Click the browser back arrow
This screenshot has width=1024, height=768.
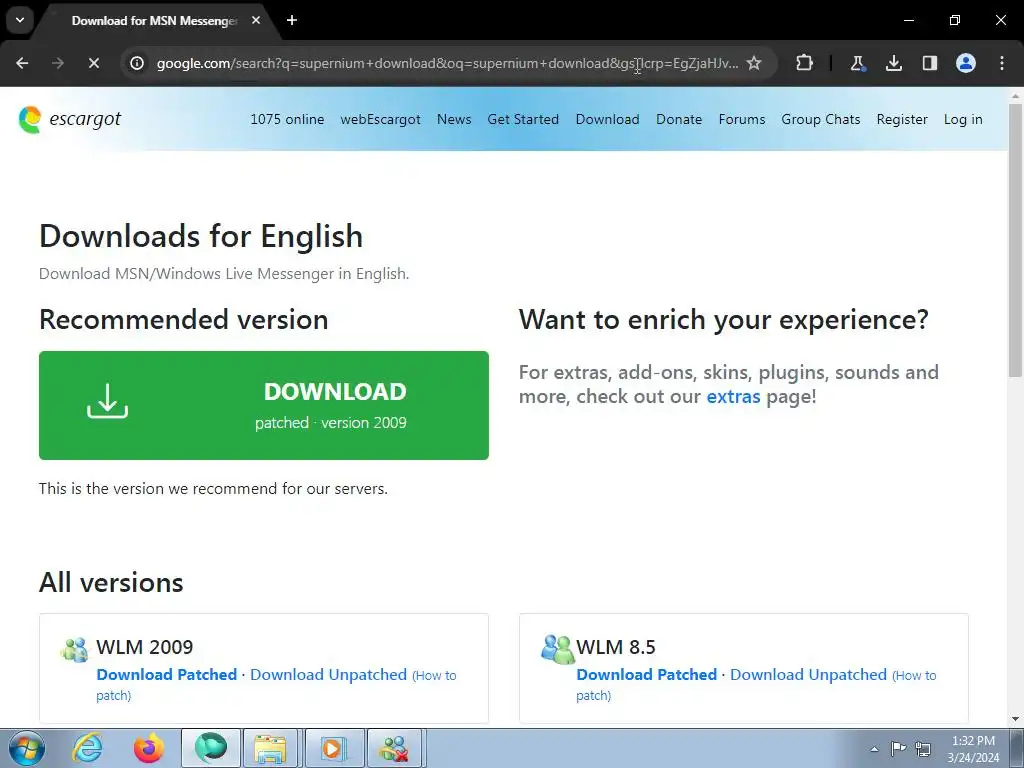[22, 63]
